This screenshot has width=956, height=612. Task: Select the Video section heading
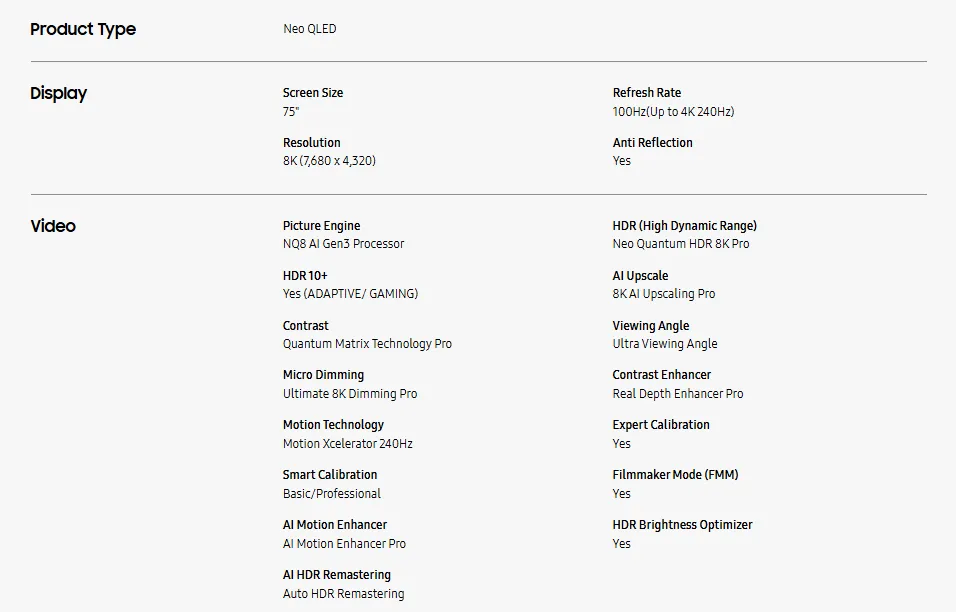pos(53,226)
